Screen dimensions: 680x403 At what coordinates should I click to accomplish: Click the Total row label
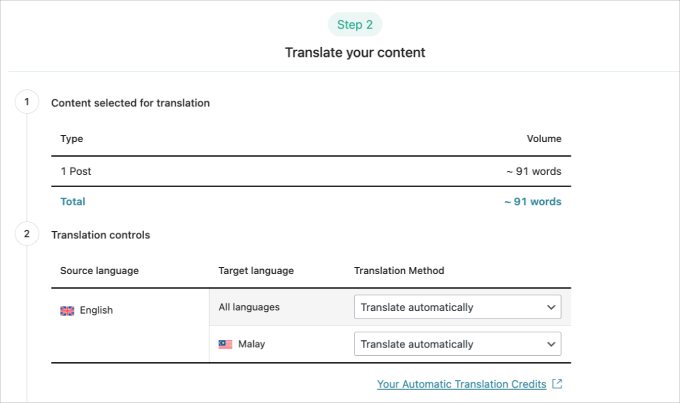[73, 201]
